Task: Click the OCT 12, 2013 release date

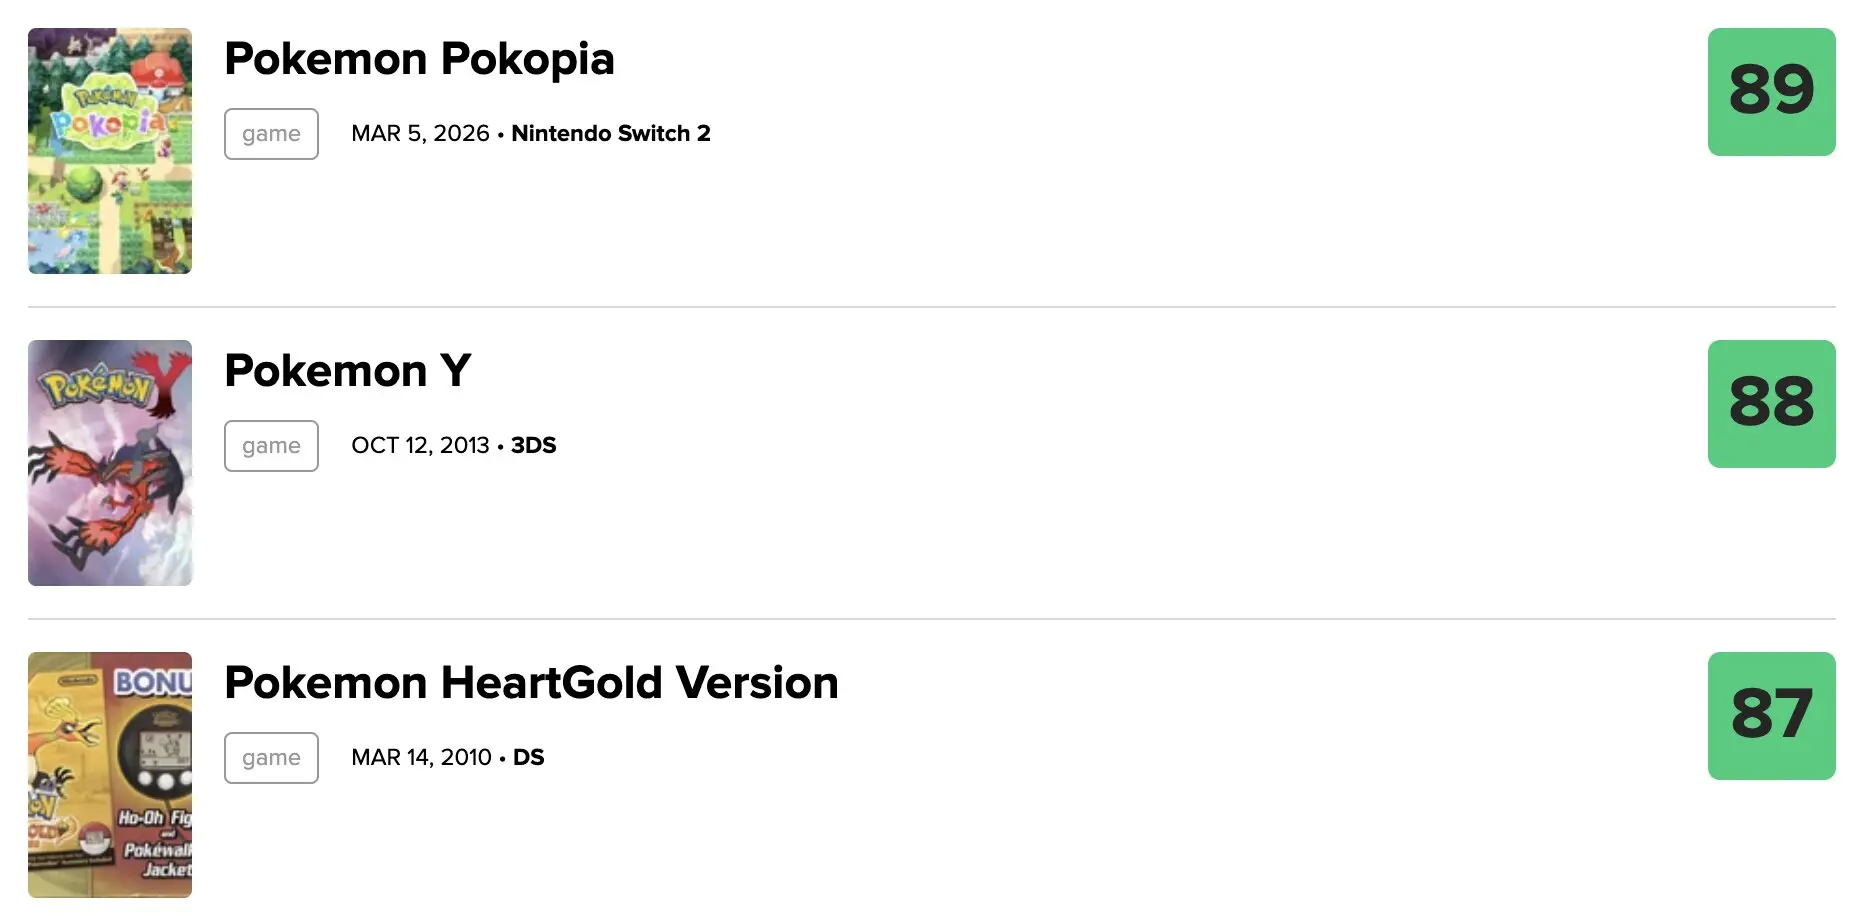Action: [x=420, y=446]
